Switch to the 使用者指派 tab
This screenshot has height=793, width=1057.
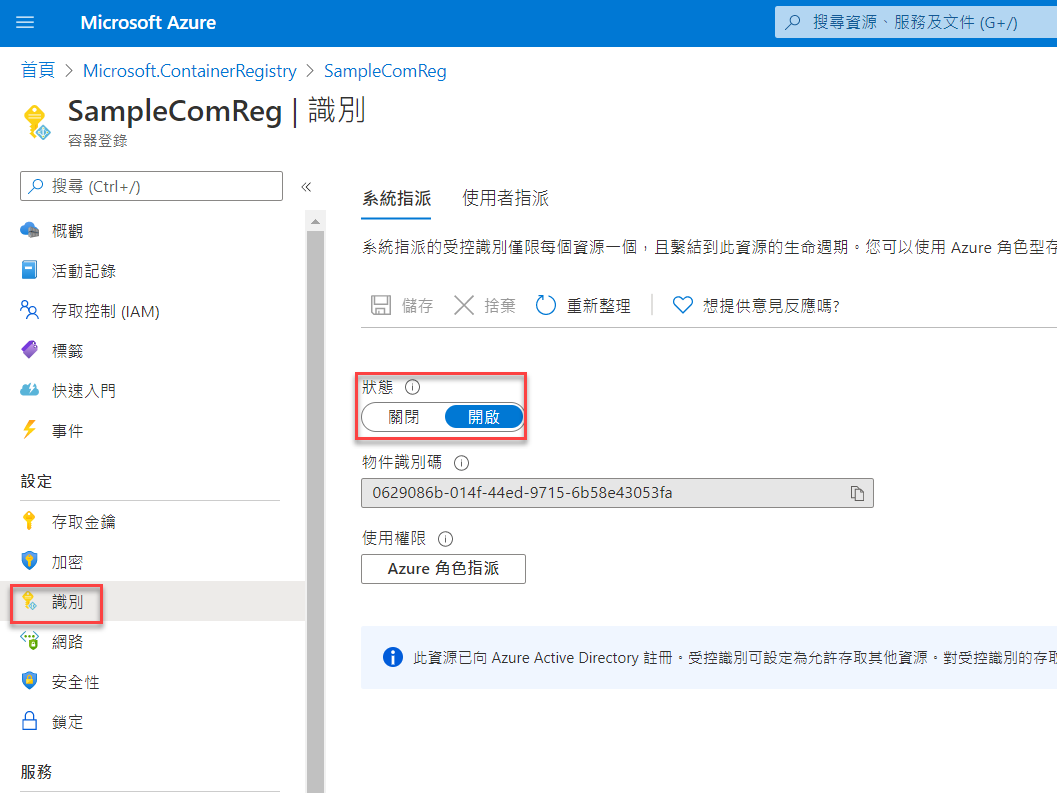506,198
